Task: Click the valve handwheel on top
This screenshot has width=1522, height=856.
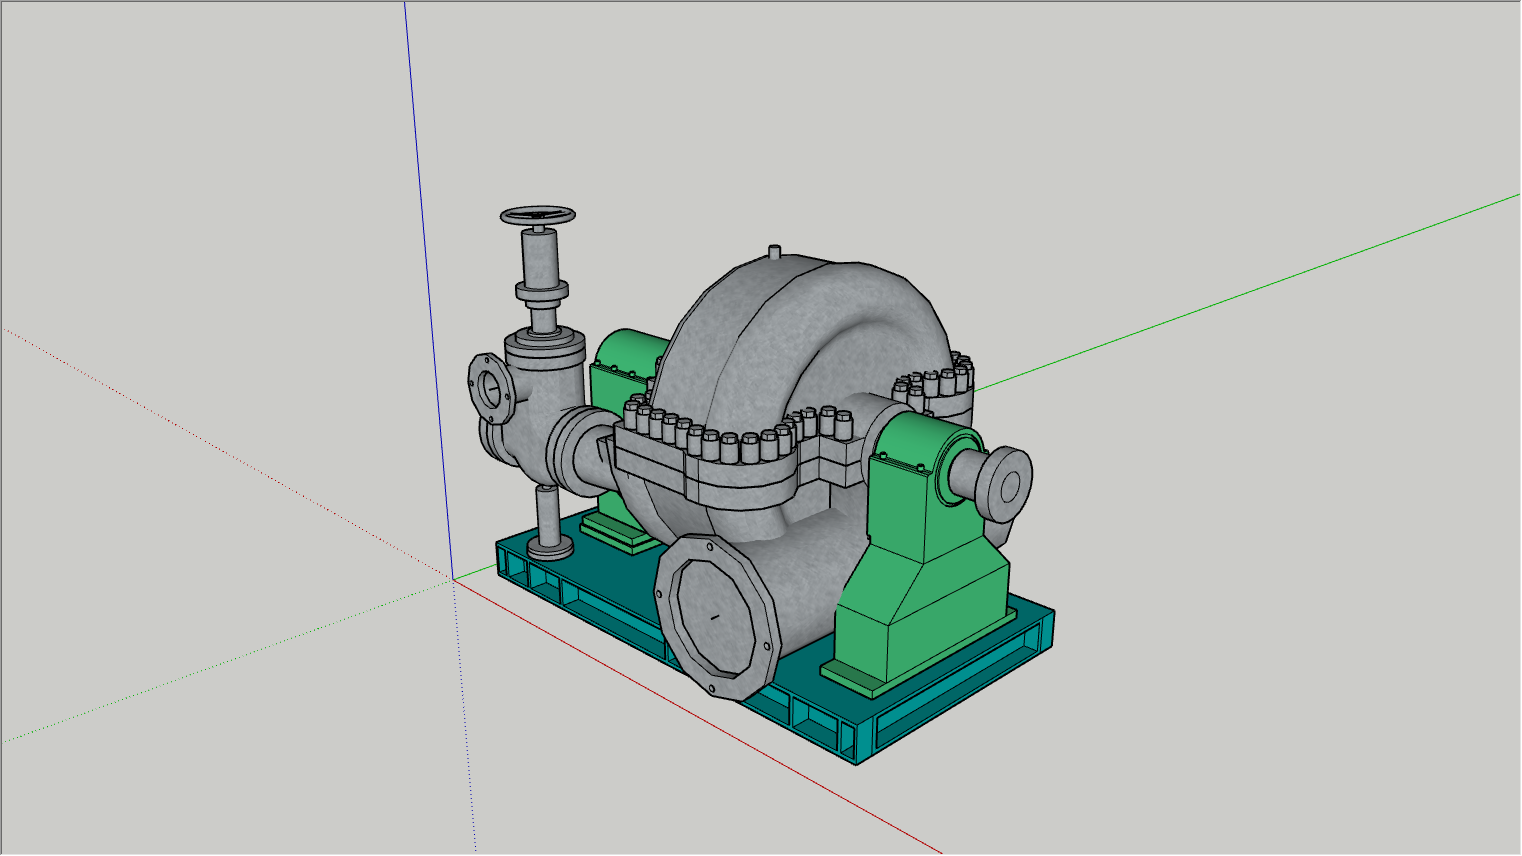Action: pos(538,215)
